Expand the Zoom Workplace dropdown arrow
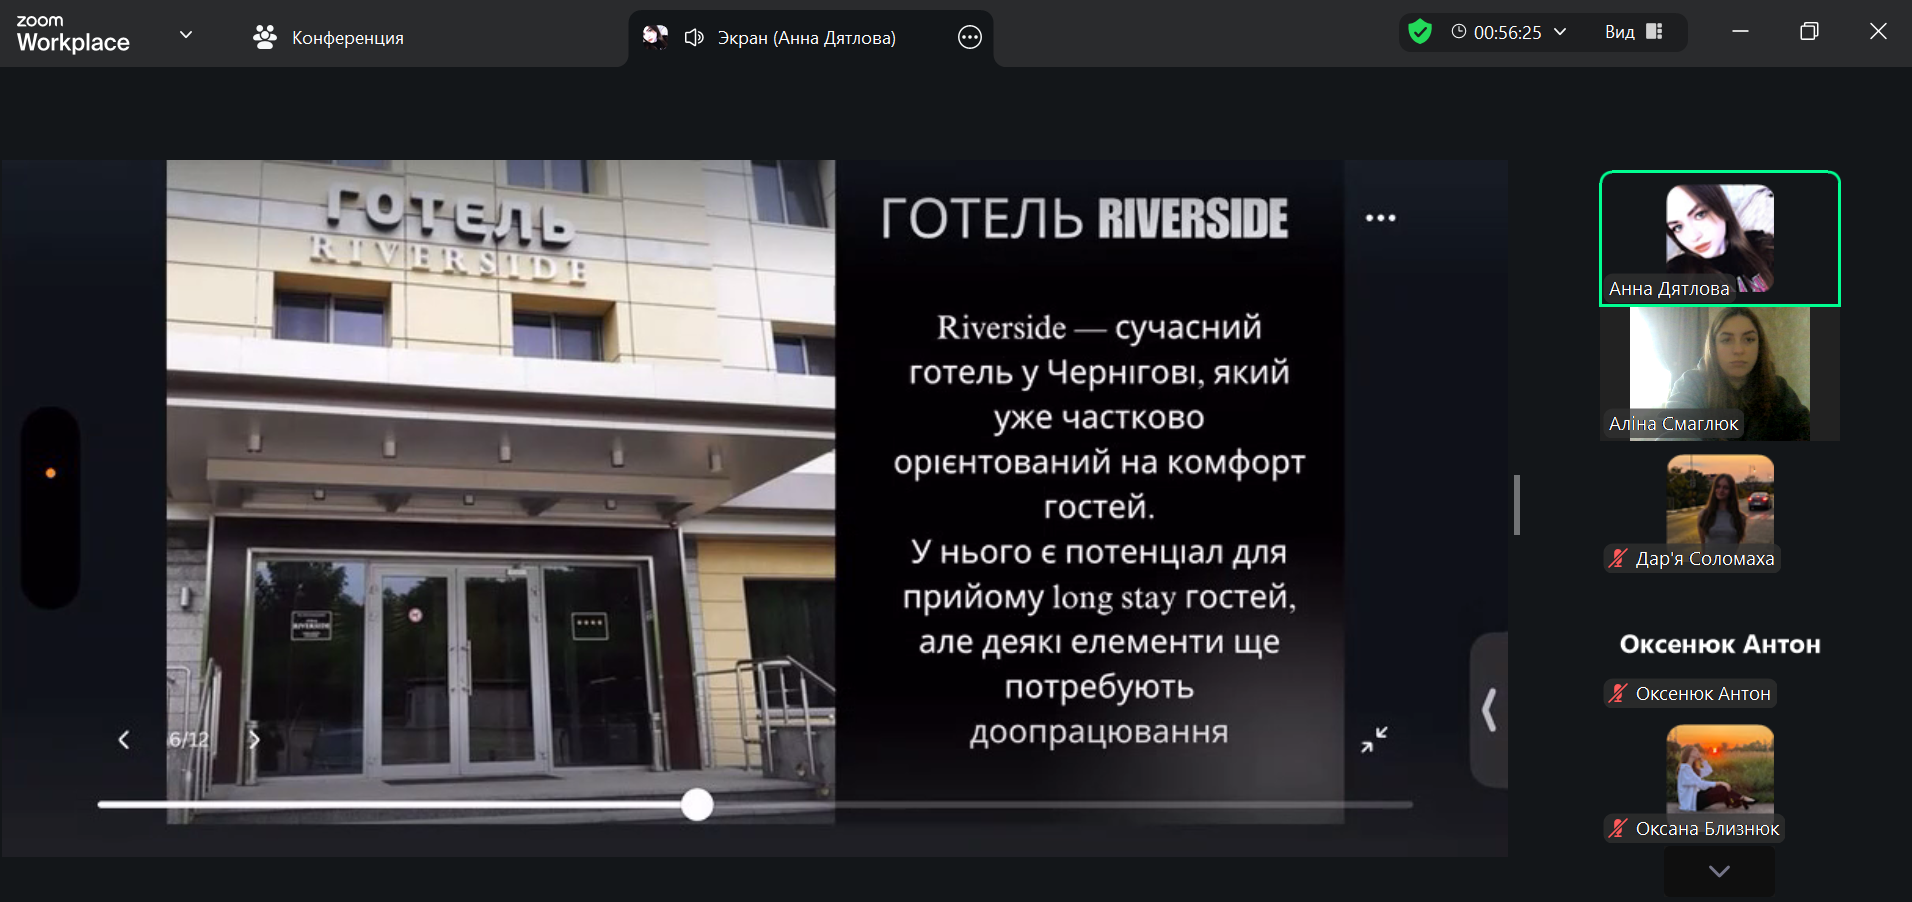Viewport: 1912px width, 902px height. tap(185, 34)
